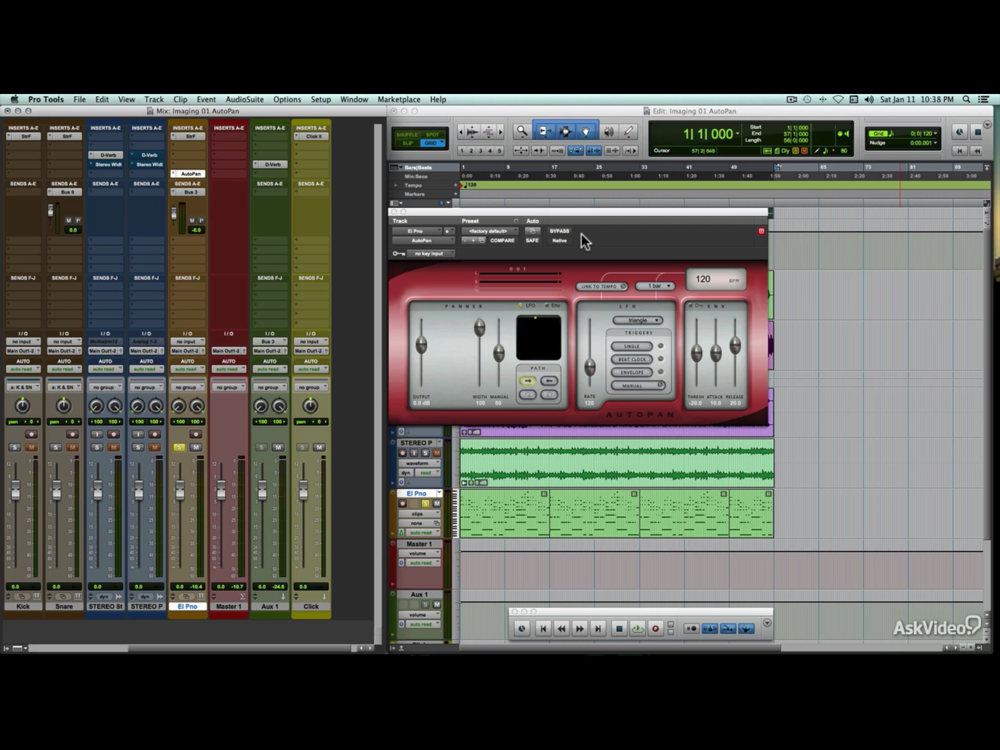The image size is (1000, 750).
Task: Select the Grabber hand tool
Action: coord(586,131)
